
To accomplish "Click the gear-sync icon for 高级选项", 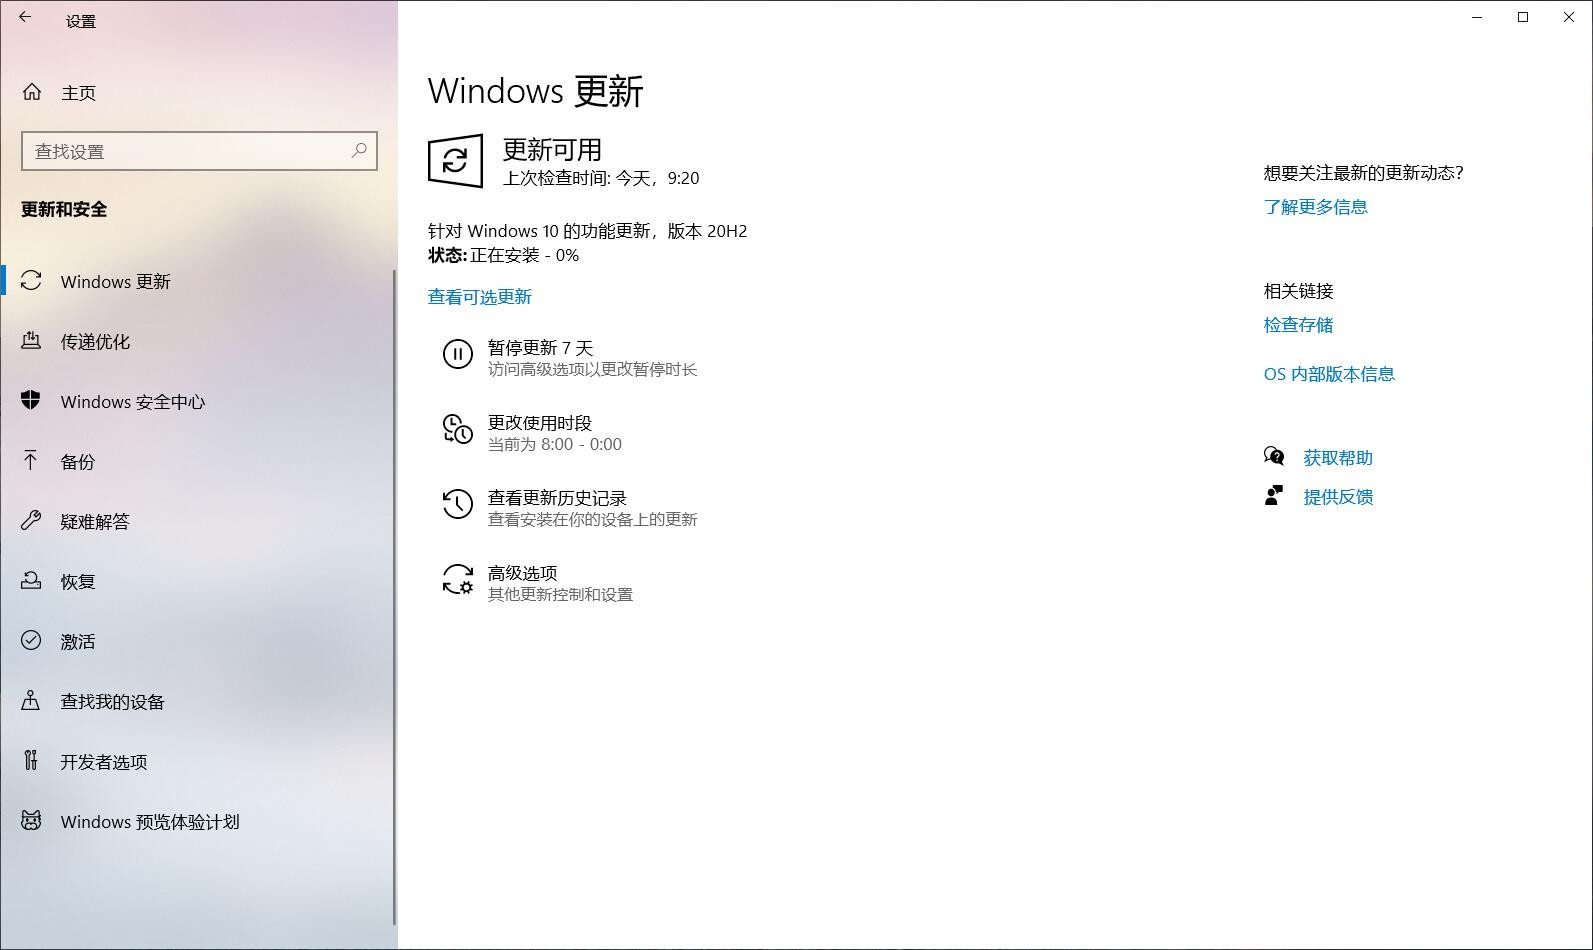I will click(457, 579).
